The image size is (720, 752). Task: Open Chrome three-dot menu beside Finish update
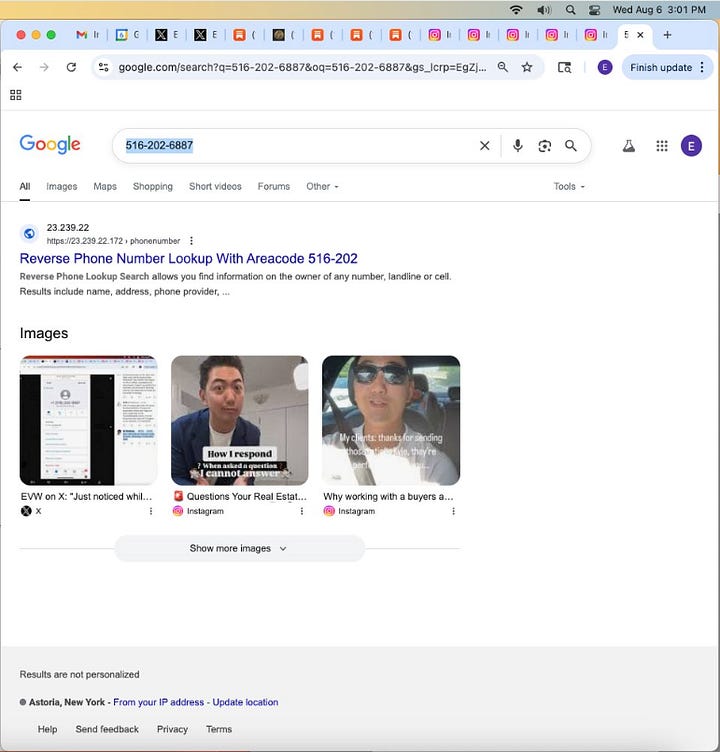702,67
